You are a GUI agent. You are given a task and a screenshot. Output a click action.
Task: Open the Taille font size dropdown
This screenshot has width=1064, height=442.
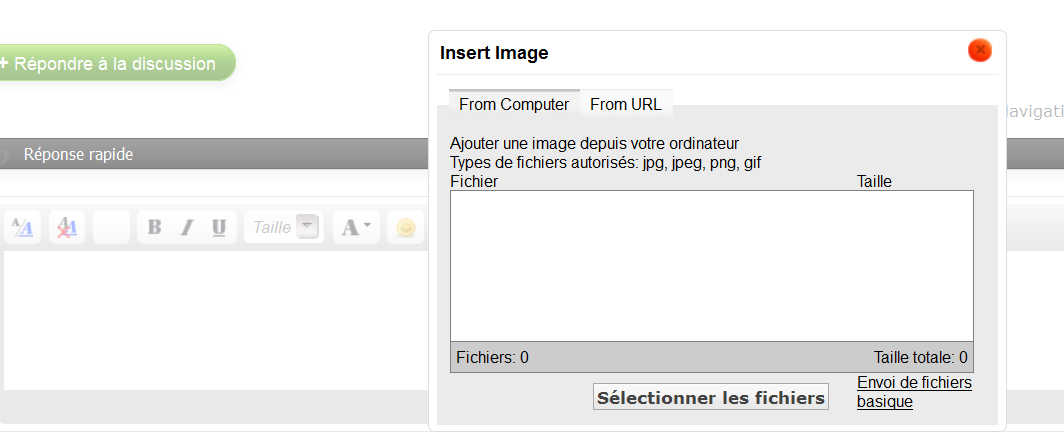309,228
